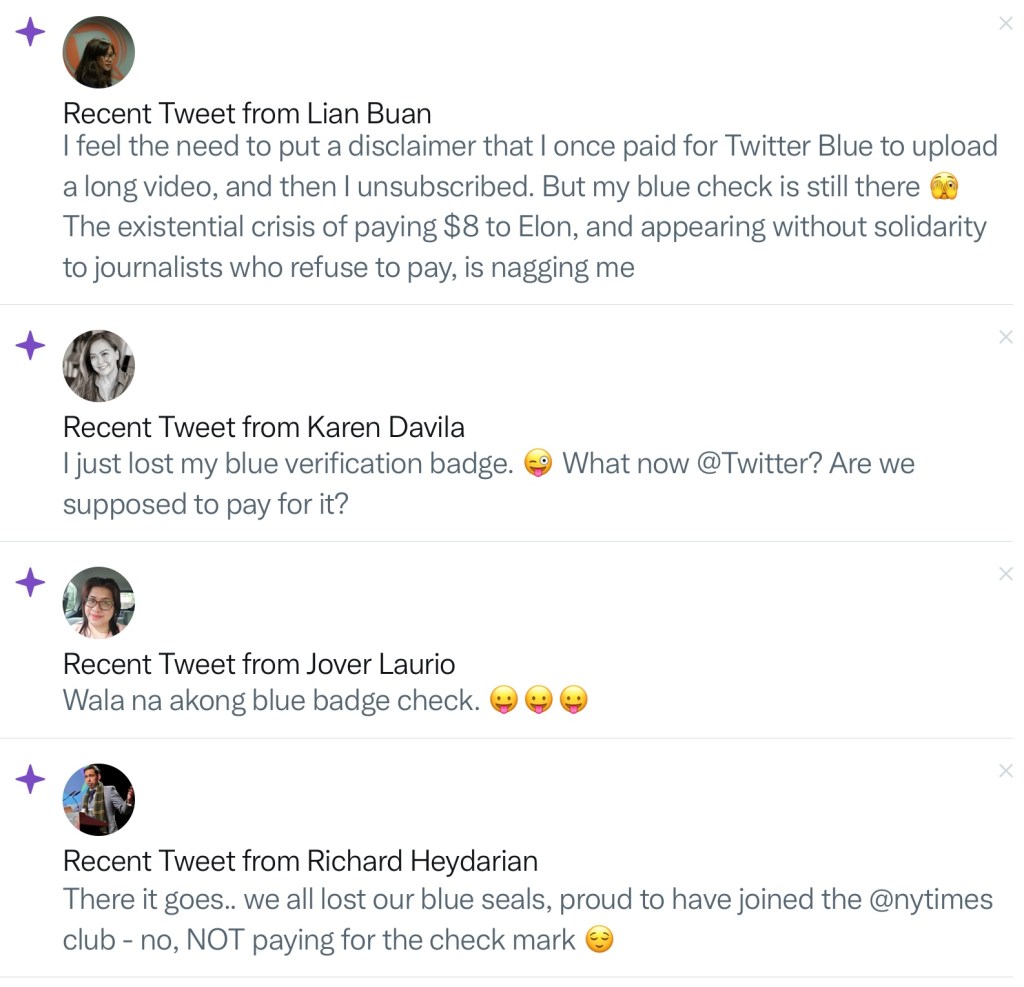Viewport: 1024px width, 987px height.
Task: Dismiss the Richard Heydarian tweet notification
Action: click(x=1005, y=770)
